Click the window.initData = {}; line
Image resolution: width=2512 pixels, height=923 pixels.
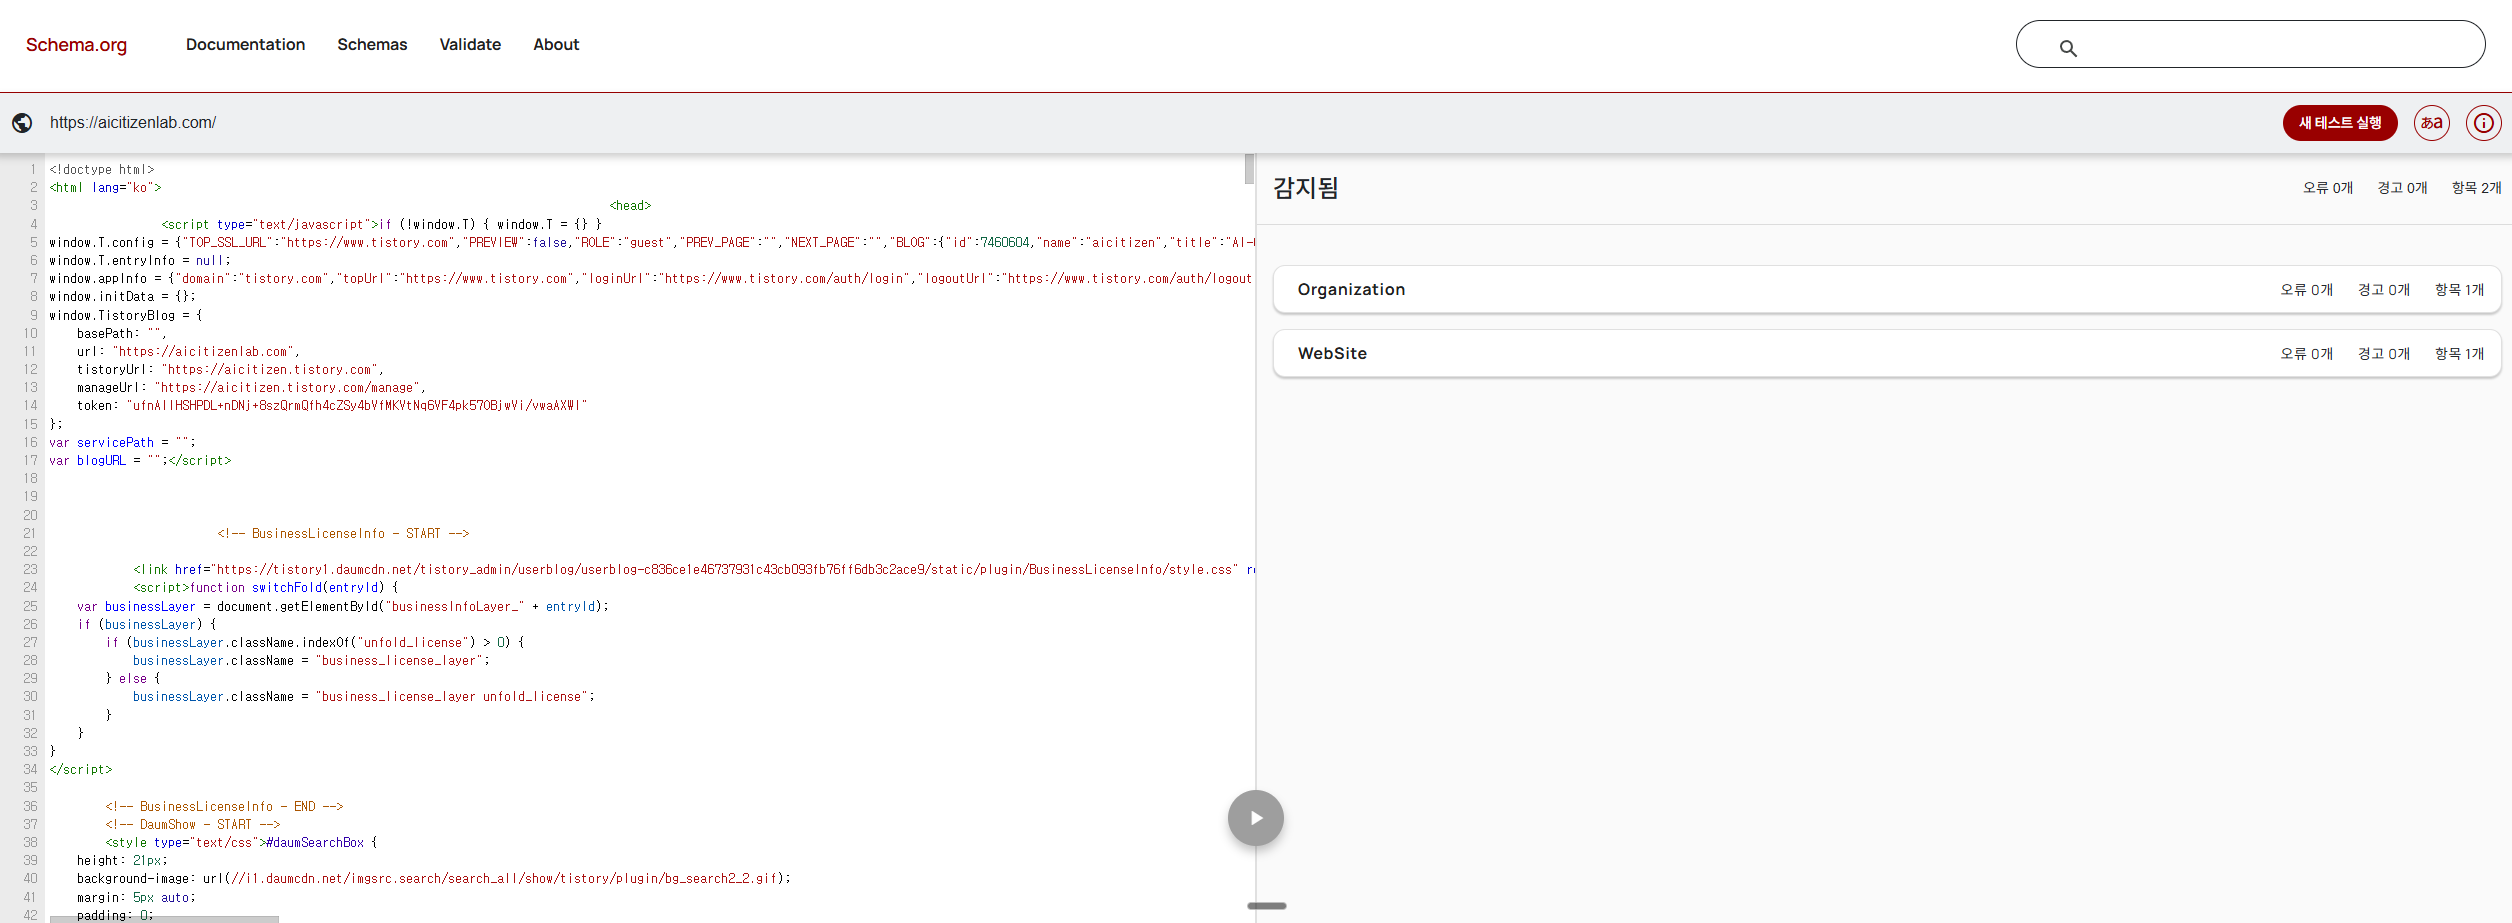tap(123, 297)
